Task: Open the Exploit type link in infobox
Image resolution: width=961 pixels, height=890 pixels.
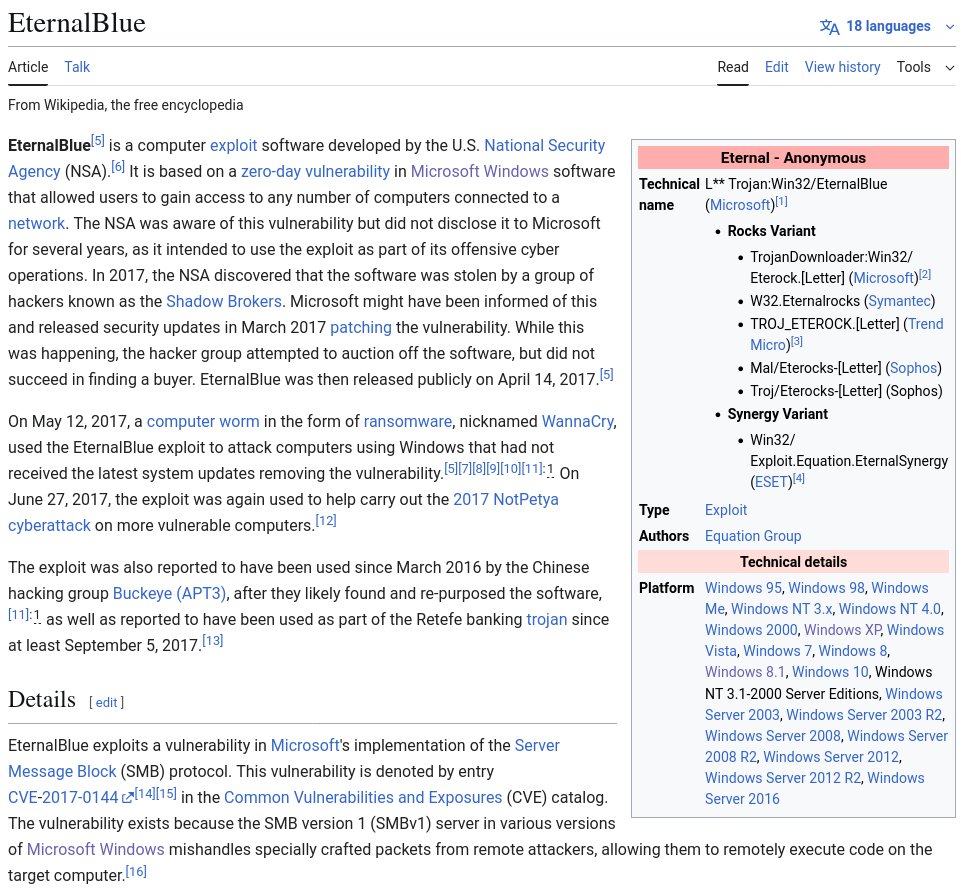Action: (x=726, y=510)
